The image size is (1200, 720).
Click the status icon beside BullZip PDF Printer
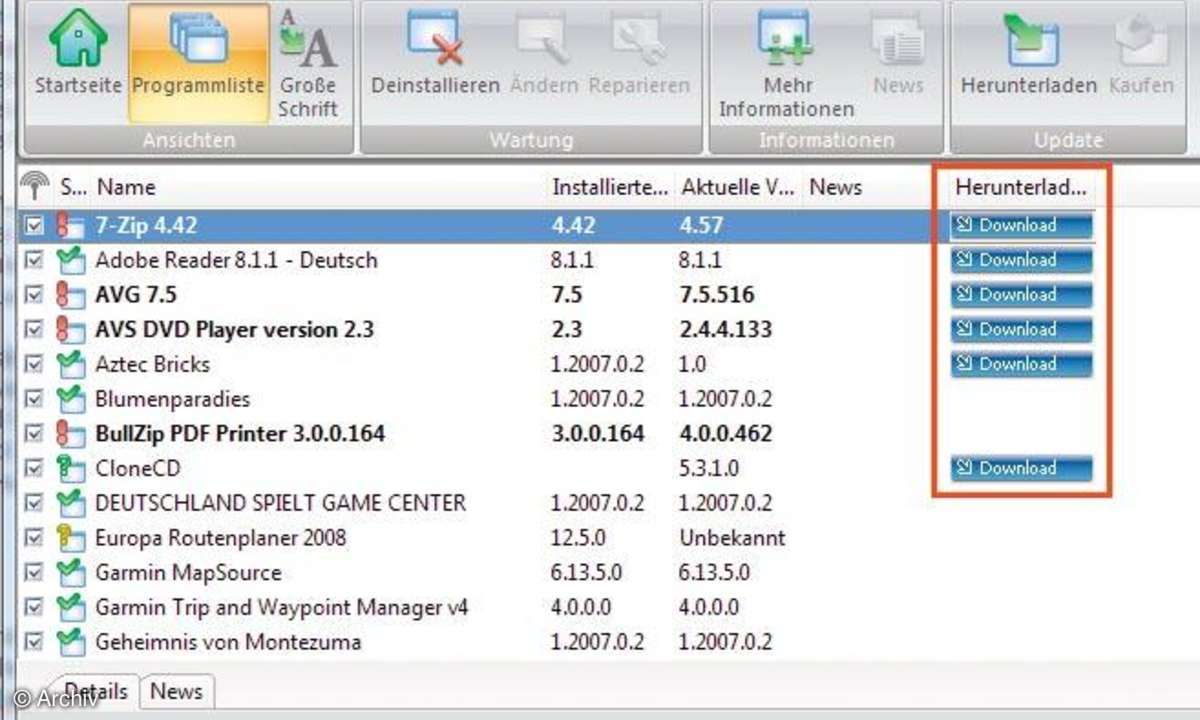point(70,434)
